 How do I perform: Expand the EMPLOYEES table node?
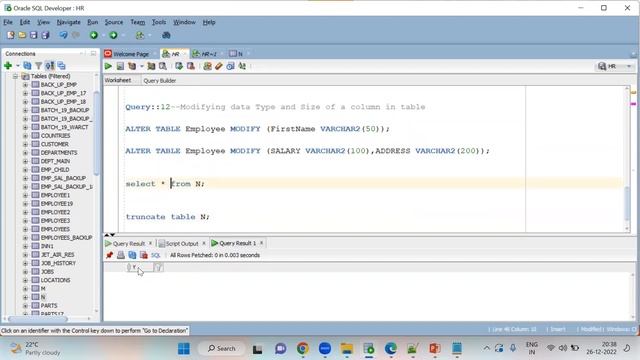click(x=25, y=229)
